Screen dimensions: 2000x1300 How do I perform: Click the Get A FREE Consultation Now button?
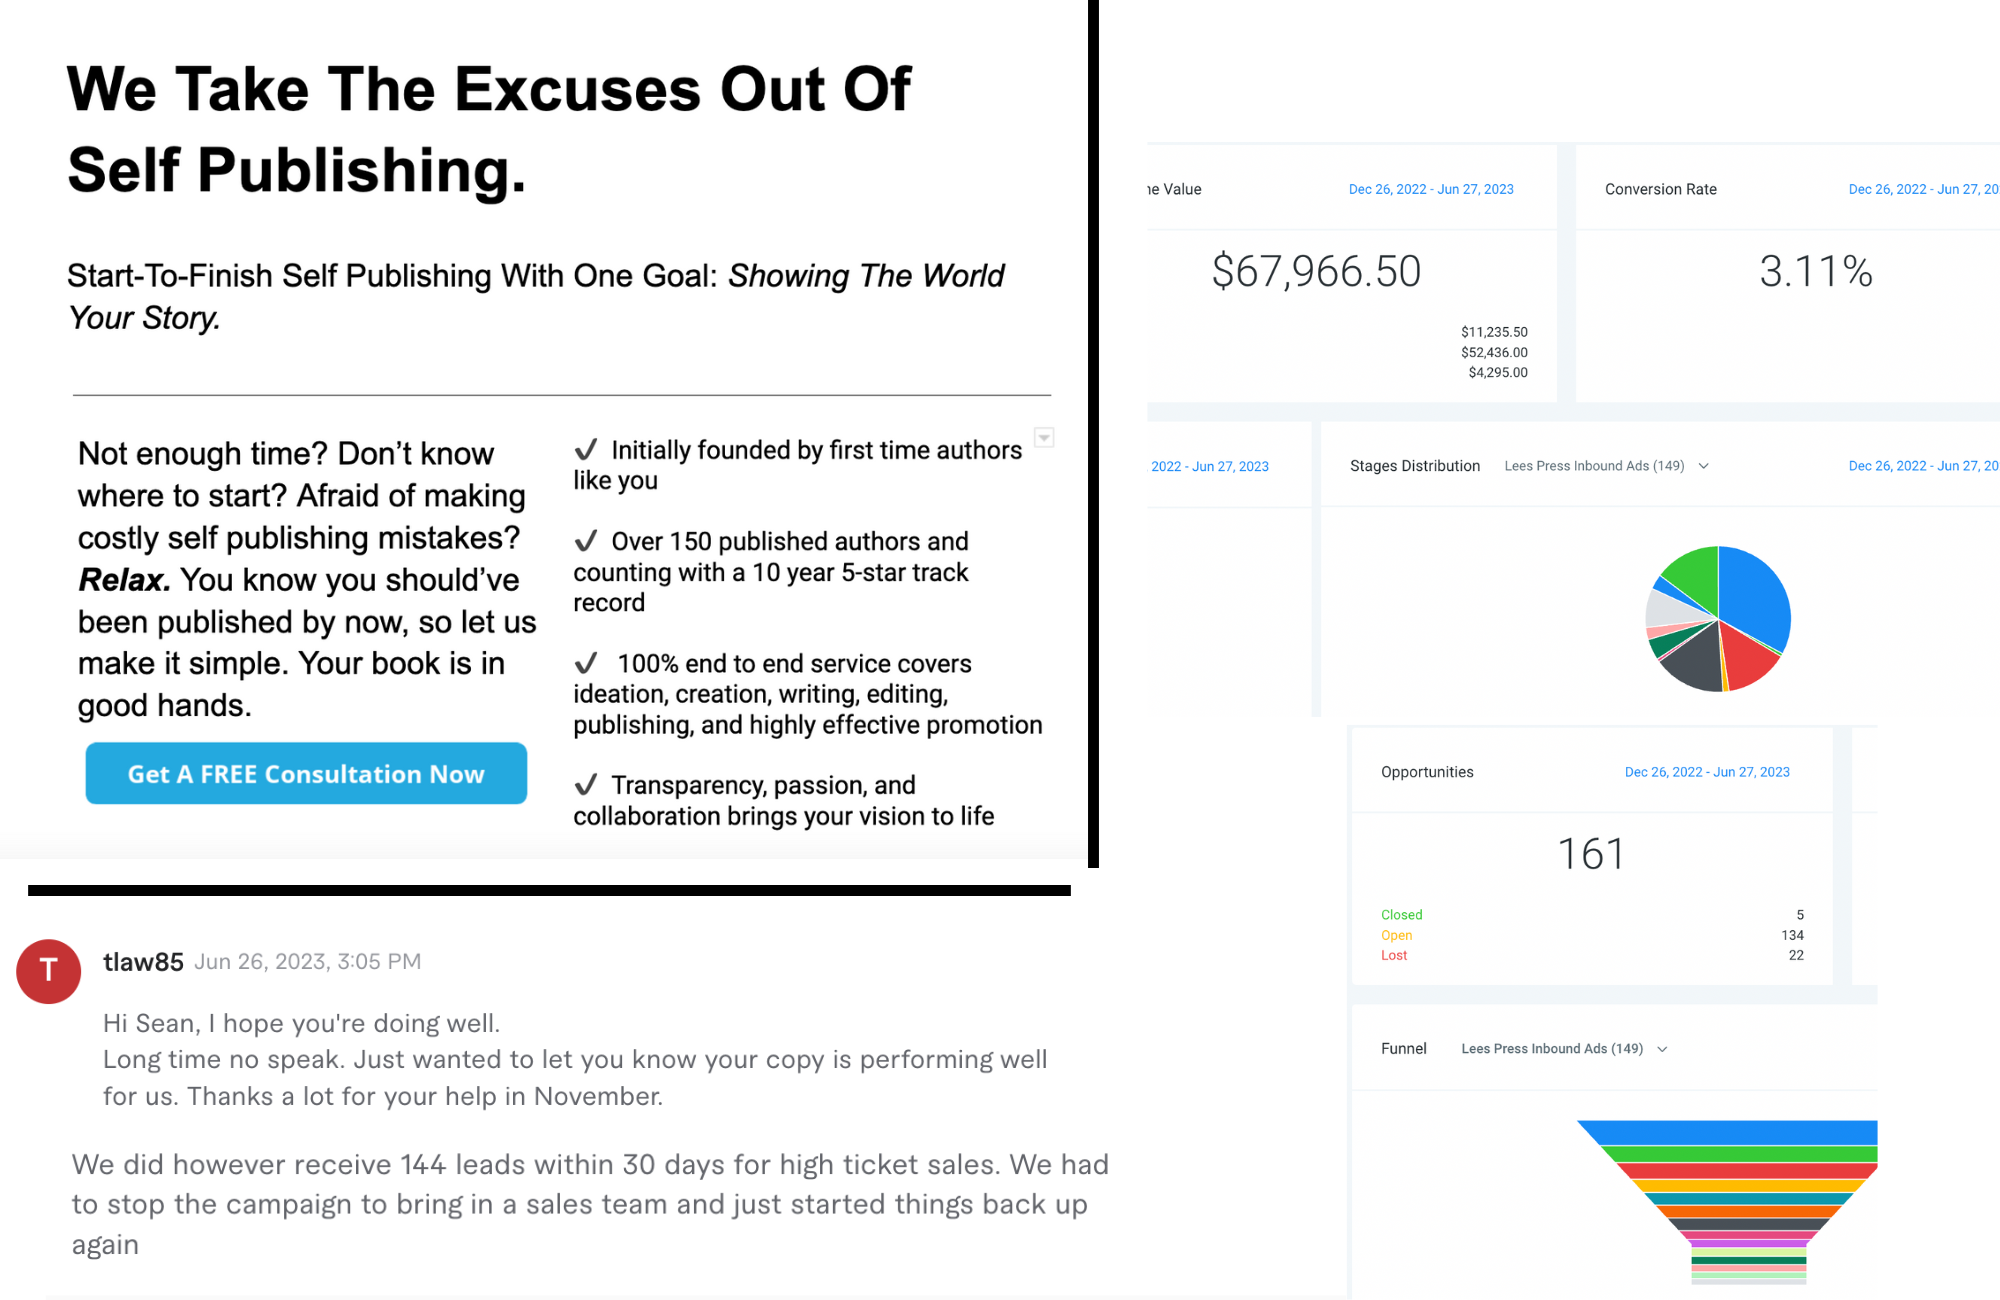[x=306, y=773]
